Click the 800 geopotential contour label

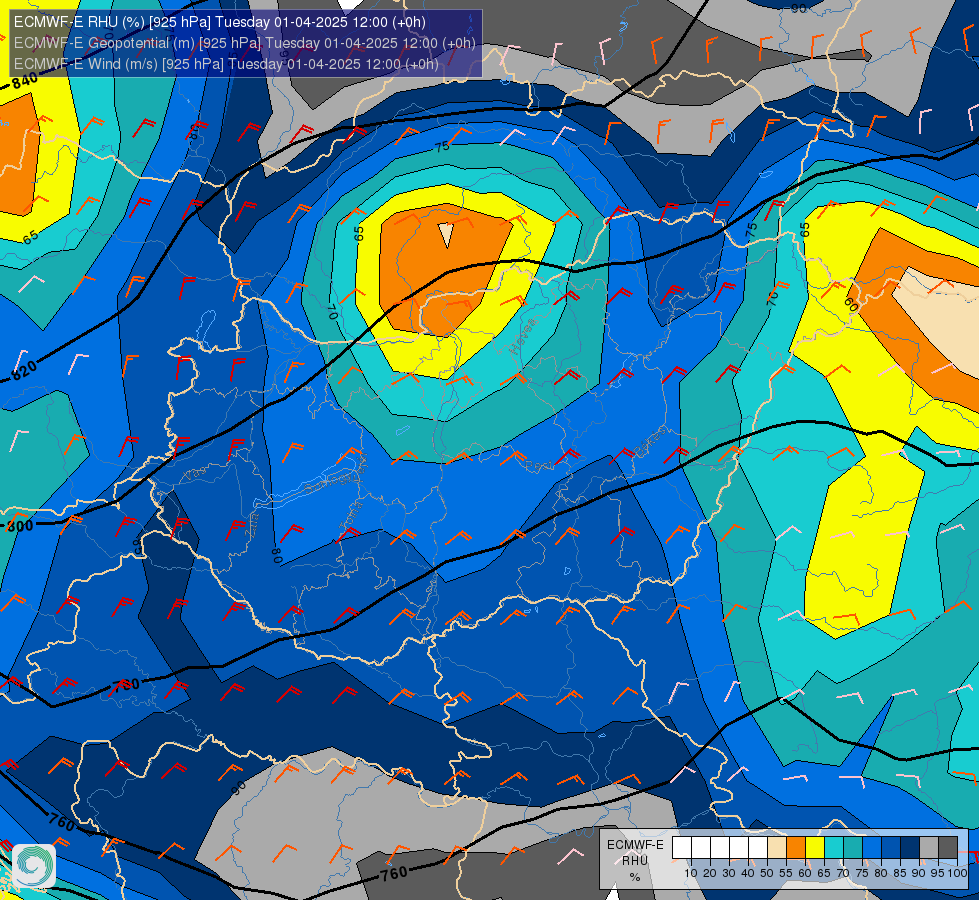[19, 525]
